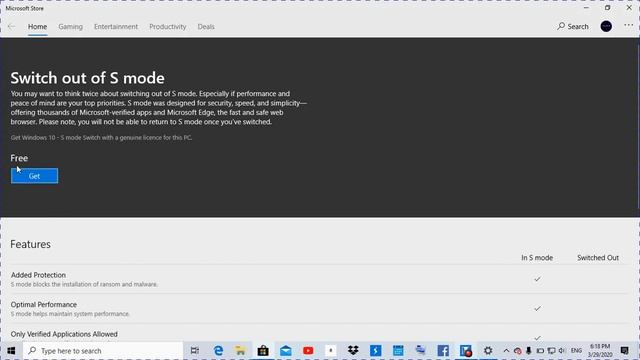This screenshot has width=640, height=360.
Task: Click the blue Get button
Action: click(x=34, y=176)
